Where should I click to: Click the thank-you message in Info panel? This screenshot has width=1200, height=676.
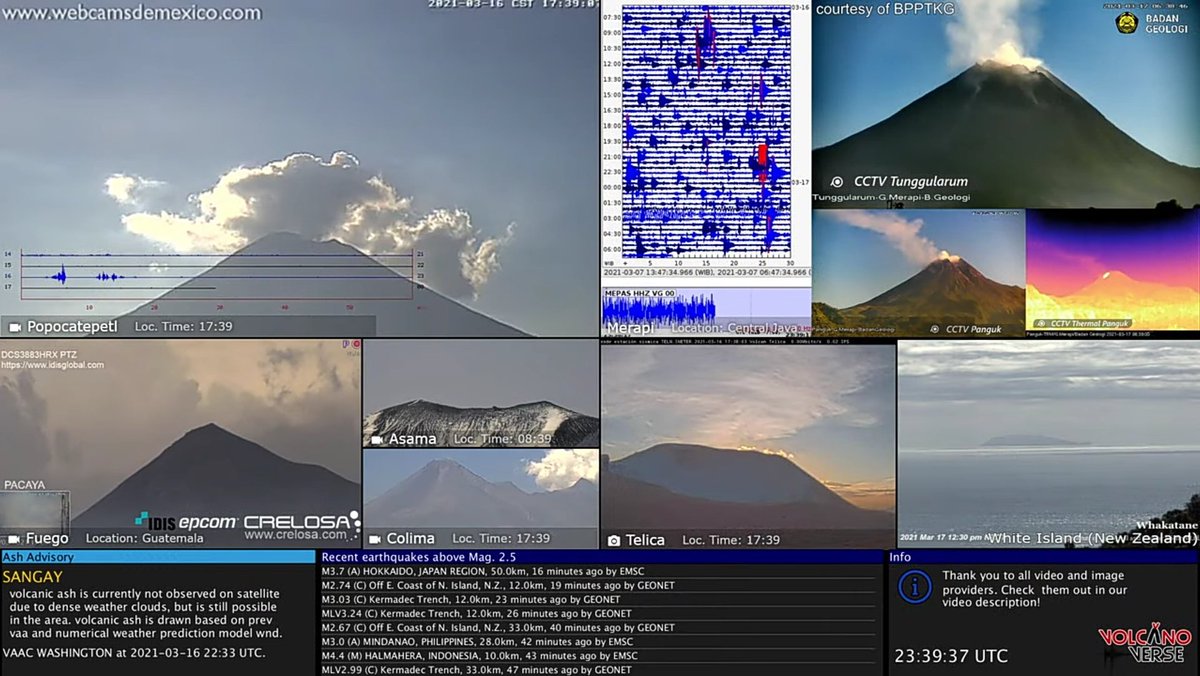(1034, 589)
